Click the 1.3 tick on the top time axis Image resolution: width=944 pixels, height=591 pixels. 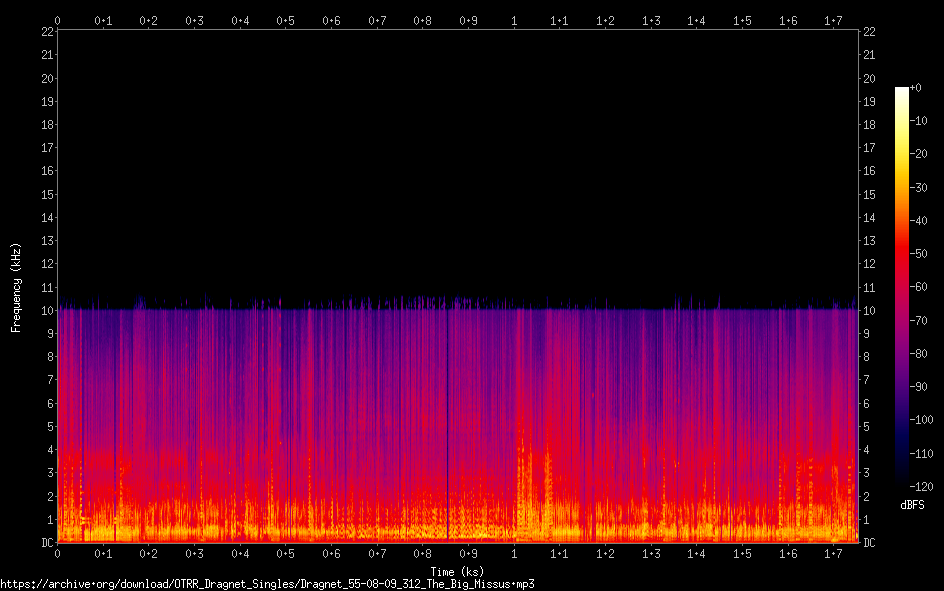click(651, 20)
